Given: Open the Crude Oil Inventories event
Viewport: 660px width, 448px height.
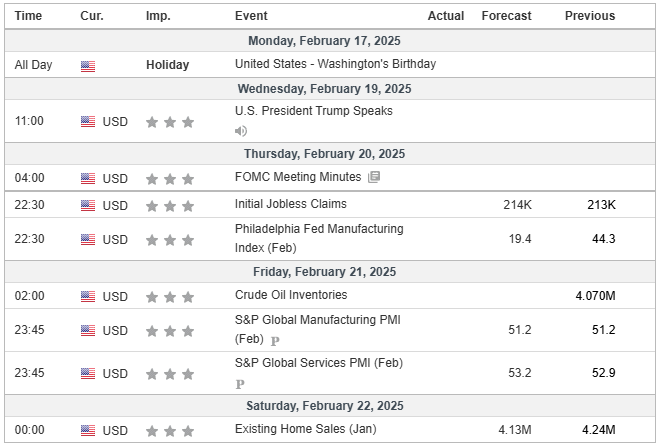Looking at the screenshot, I should coord(291,295).
